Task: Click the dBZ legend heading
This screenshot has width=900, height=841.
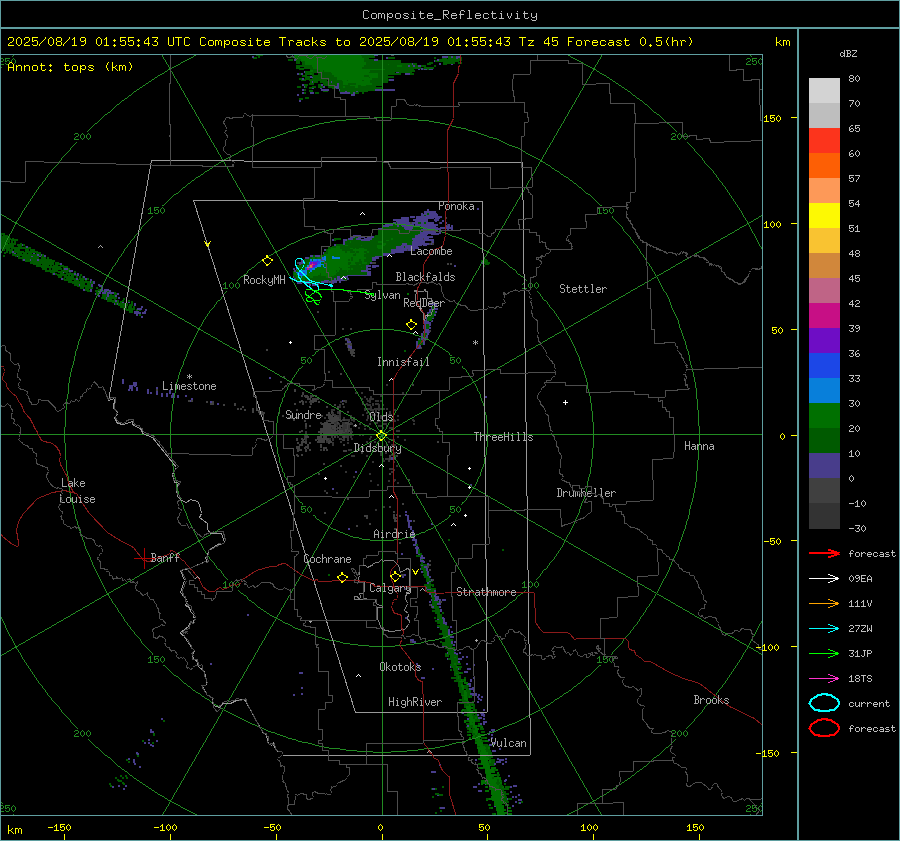Action: 848,53
